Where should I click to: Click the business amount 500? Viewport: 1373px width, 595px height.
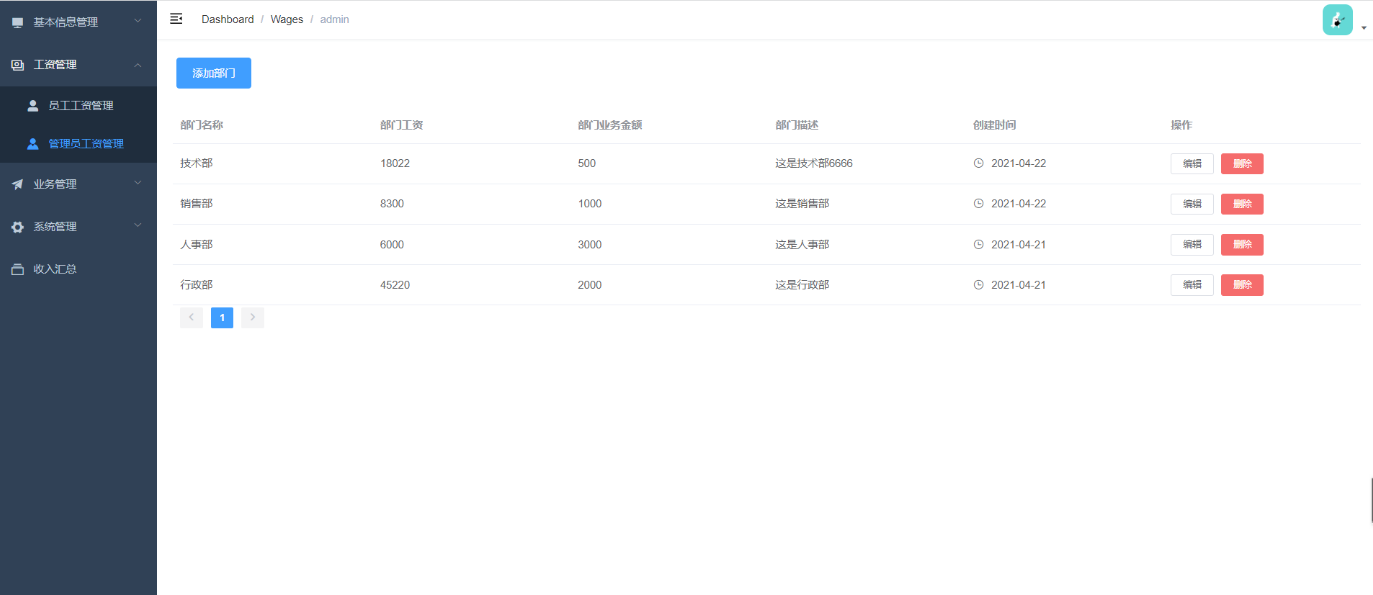(x=587, y=163)
